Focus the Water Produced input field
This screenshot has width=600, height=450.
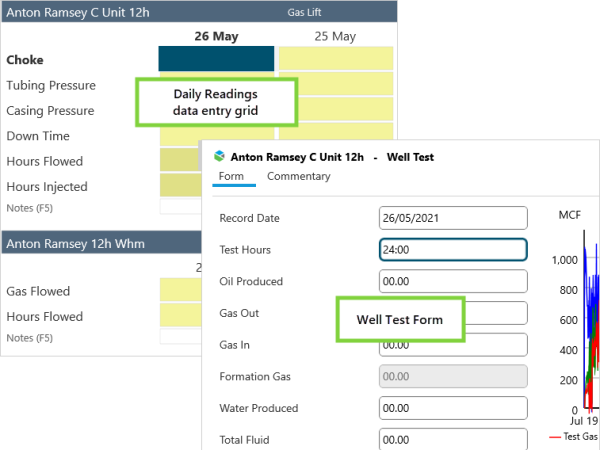(453, 409)
